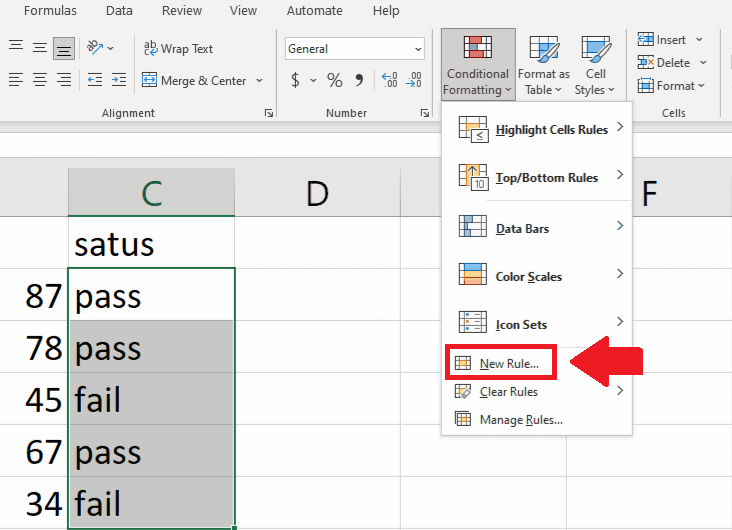This screenshot has height=530, width=732.
Task: Expand Top/Bottom Rules submenu
Action: 537,177
